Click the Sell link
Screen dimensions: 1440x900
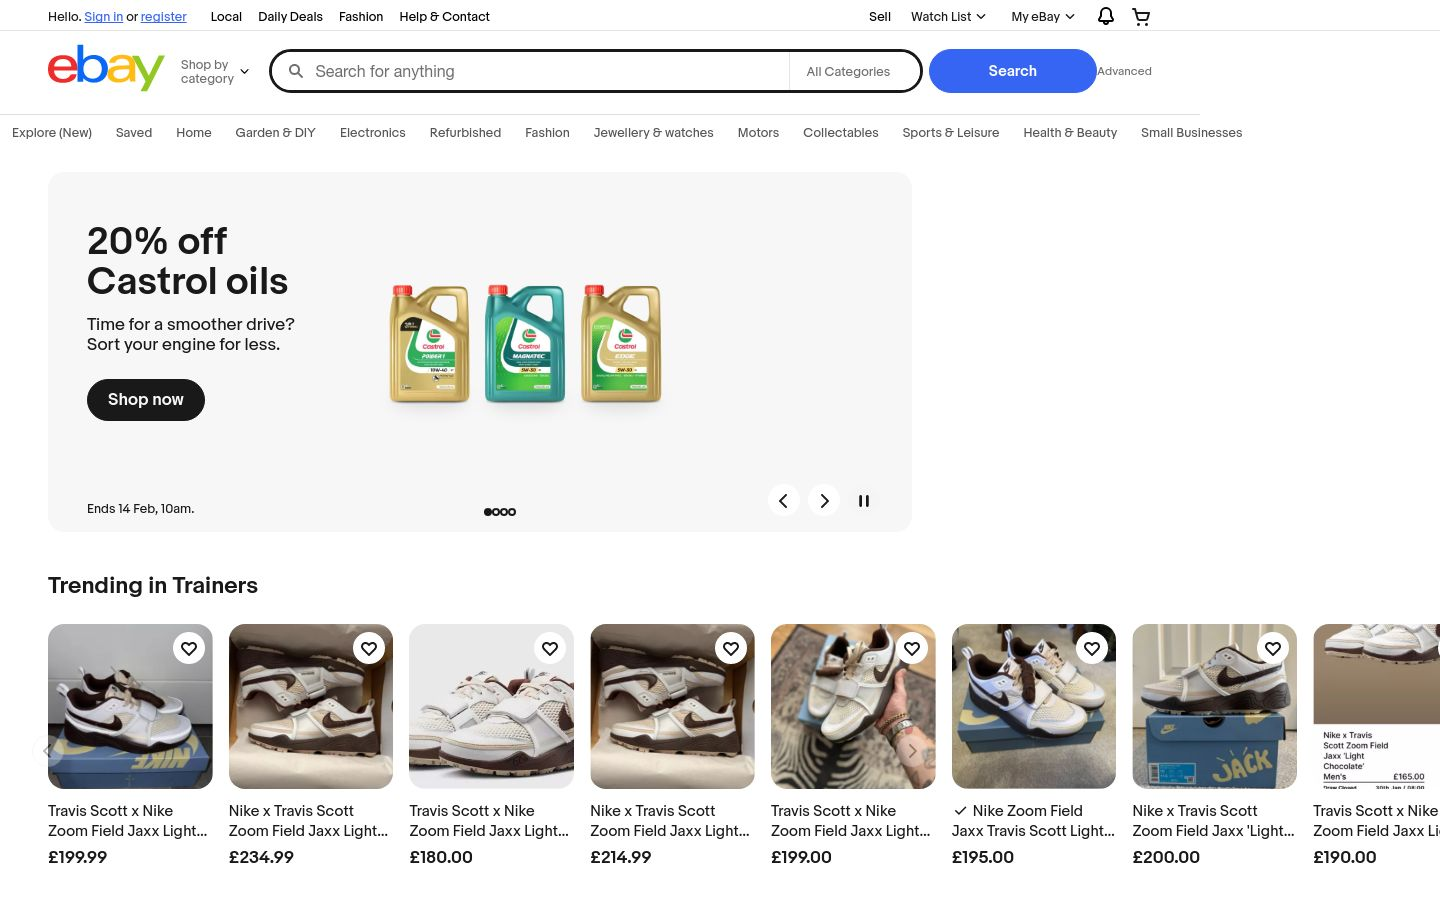(880, 17)
